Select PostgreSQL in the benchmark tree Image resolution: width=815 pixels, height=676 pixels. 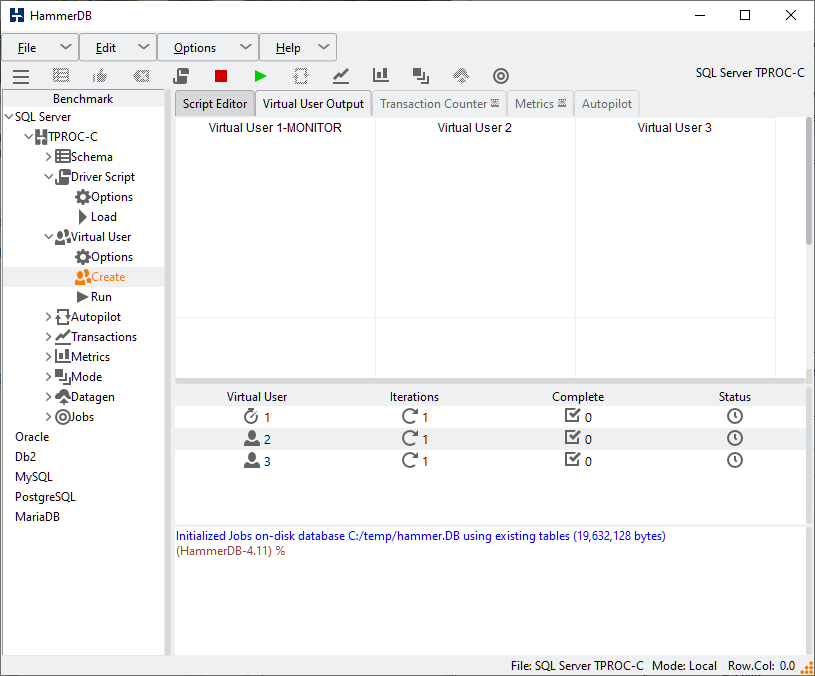(x=45, y=497)
